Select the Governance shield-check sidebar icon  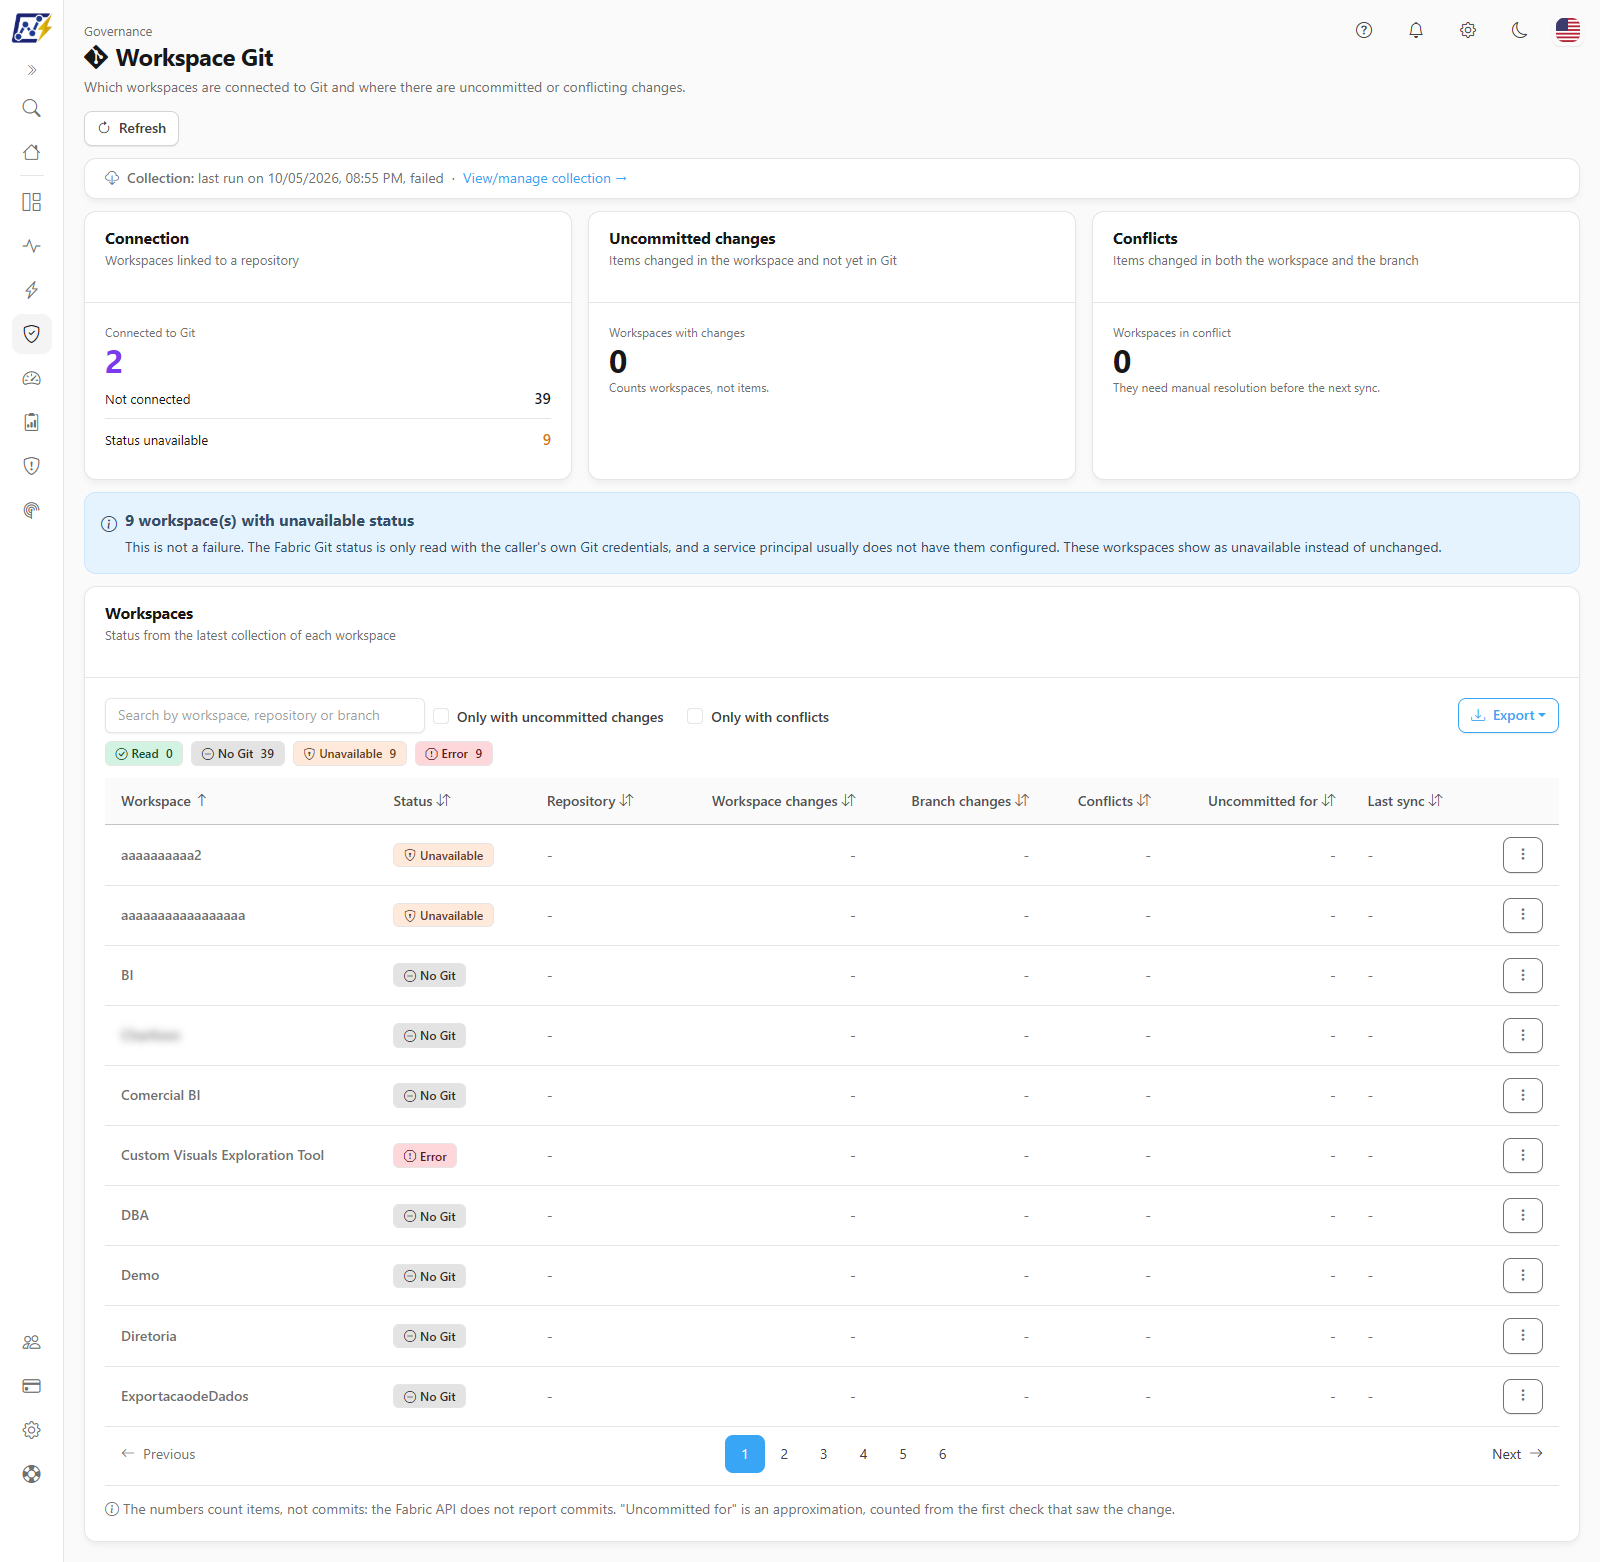coord(32,334)
